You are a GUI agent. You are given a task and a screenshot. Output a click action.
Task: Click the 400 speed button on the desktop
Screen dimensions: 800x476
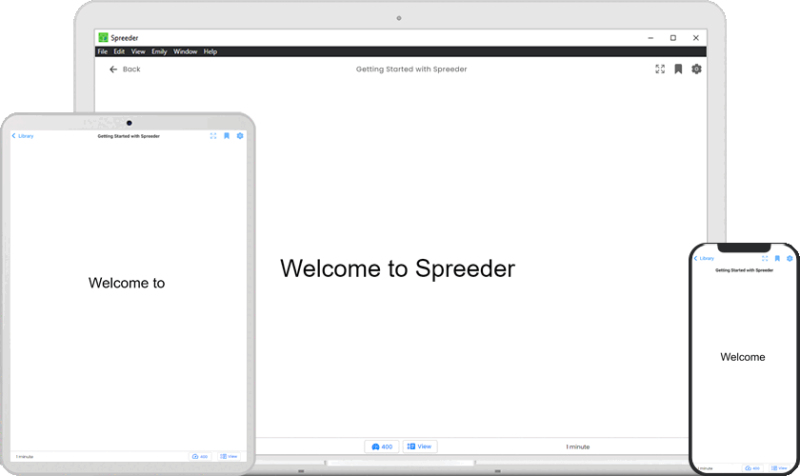[381, 446]
